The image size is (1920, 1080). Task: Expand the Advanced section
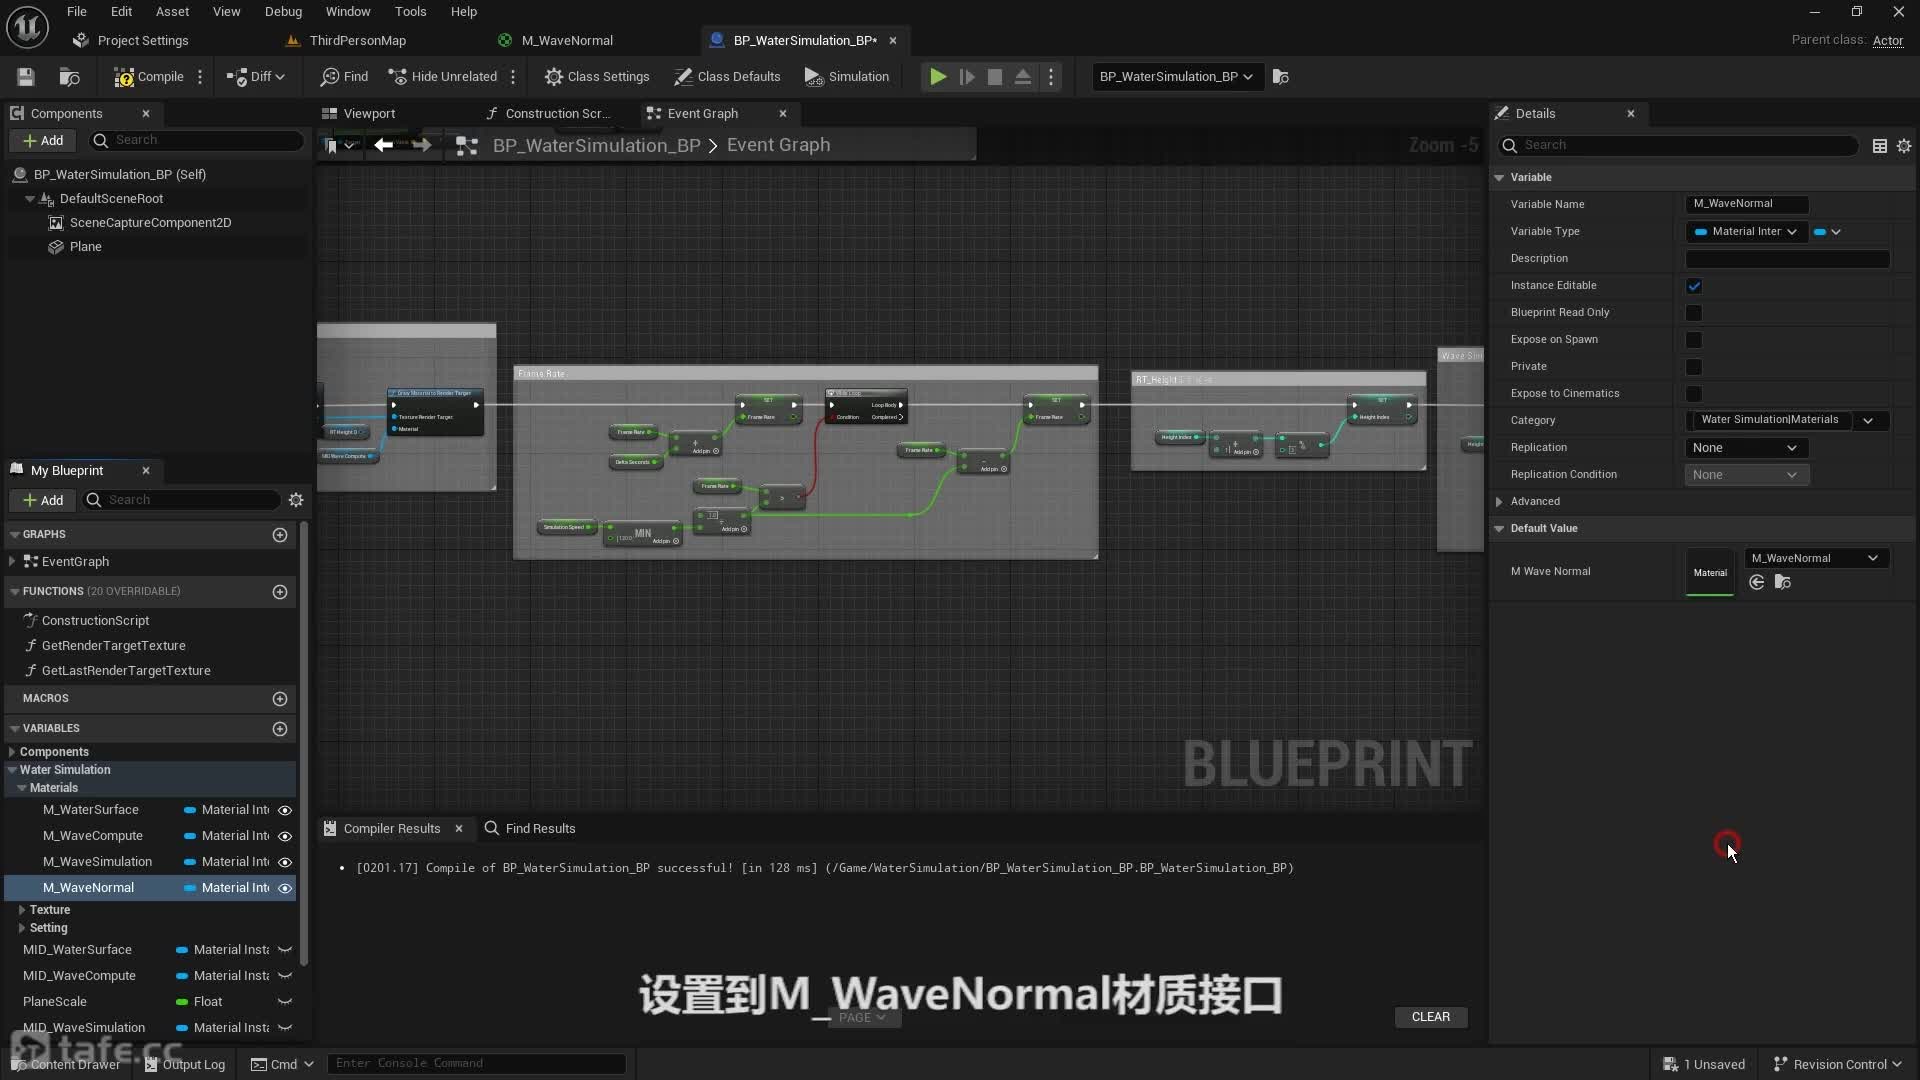[x=1499, y=502]
